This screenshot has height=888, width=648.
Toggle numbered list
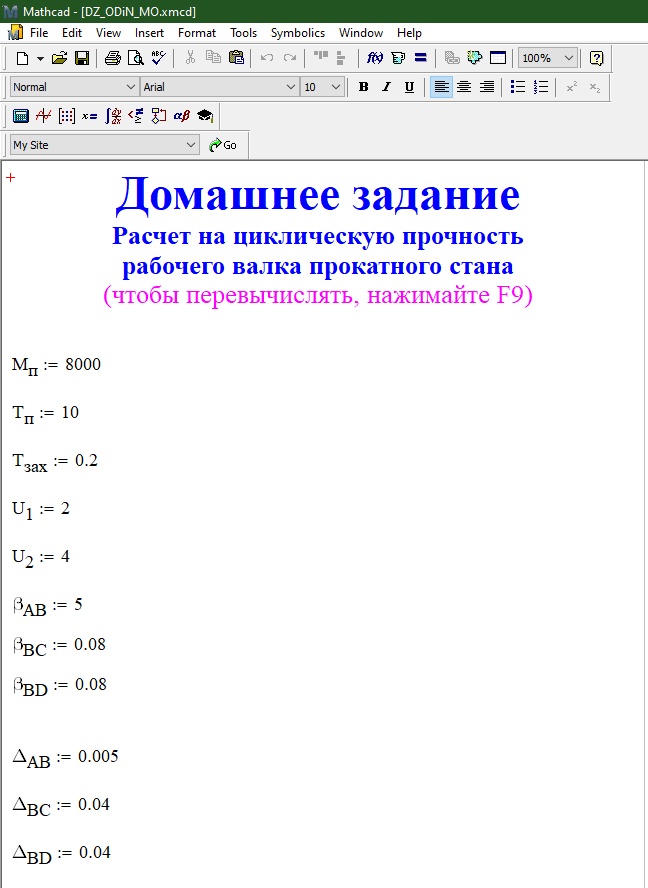tap(540, 87)
